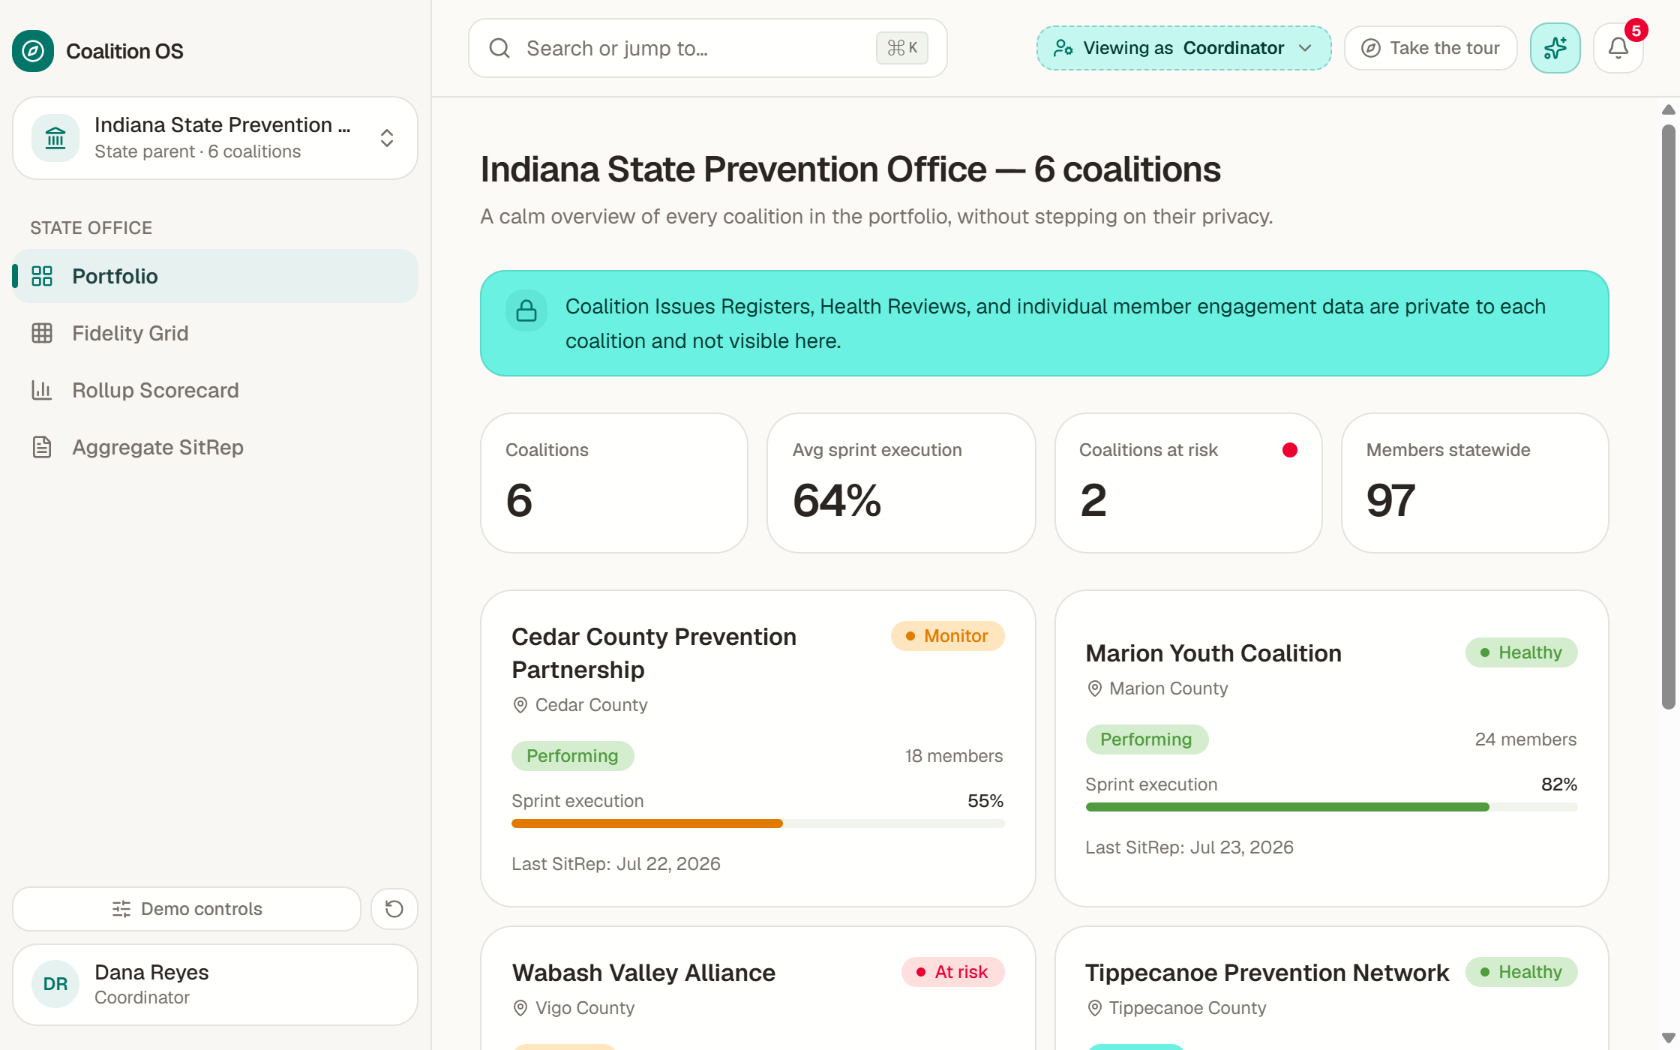Click the Fidelity Grid table icon
The width and height of the screenshot is (1680, 1050).
click(42, 333)
